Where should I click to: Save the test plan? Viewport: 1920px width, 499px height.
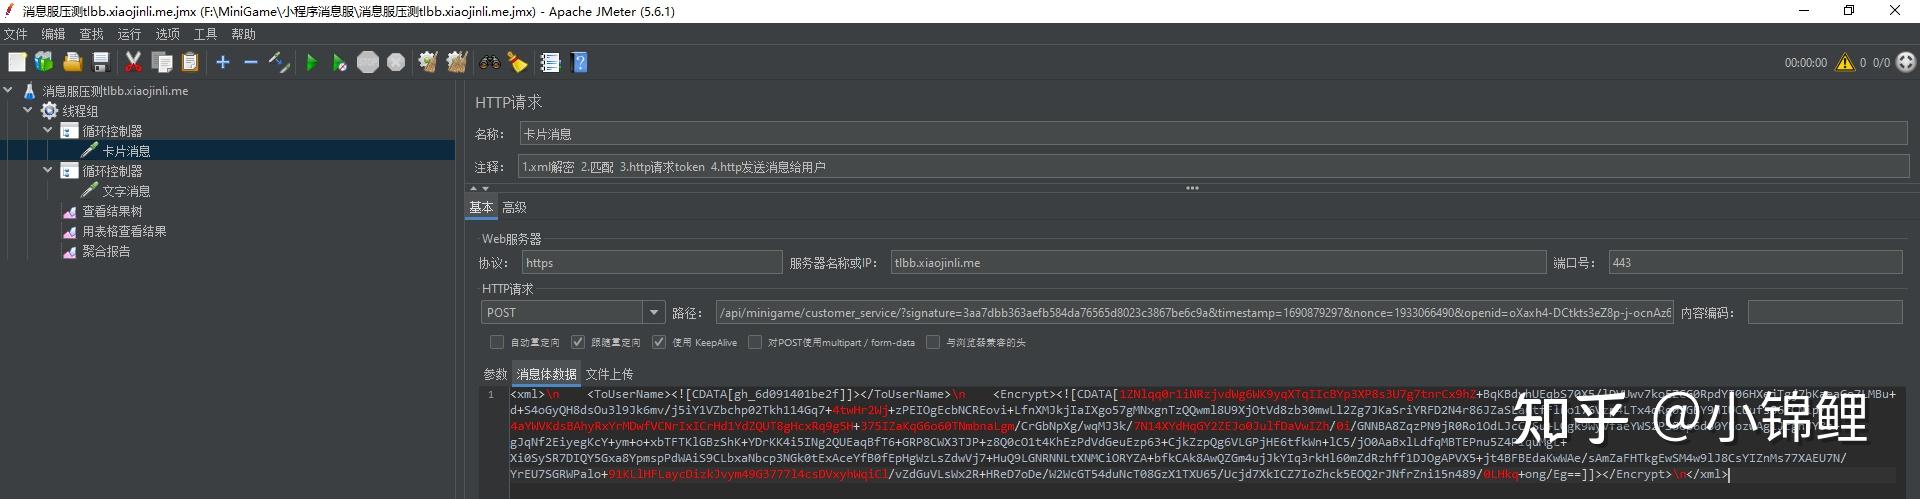(x=100, y=62)
